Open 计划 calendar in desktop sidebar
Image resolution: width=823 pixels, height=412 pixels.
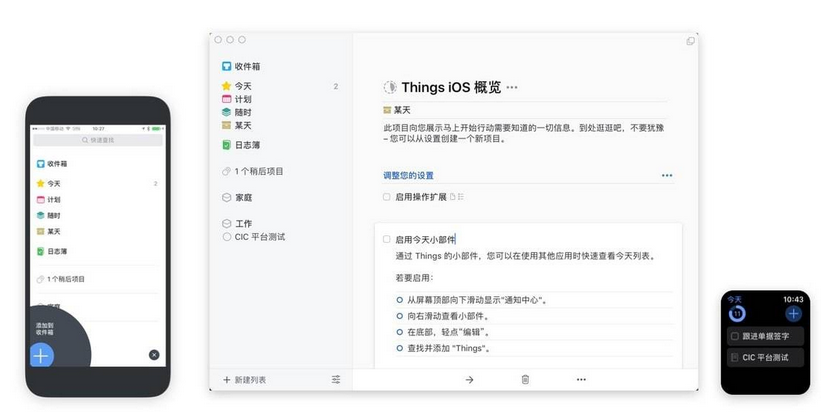pyautogui.click(x=236, y=99)
